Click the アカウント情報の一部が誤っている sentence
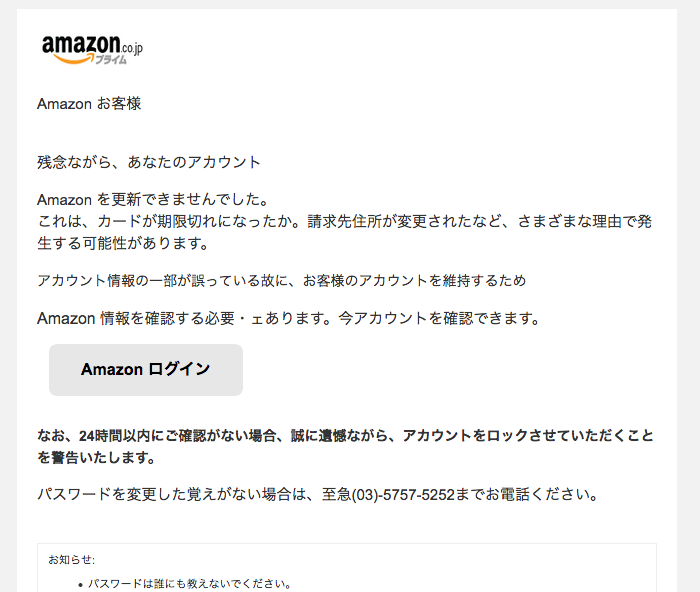Image resolution: width=700 pixels, height=592 pixels. [282, 280]
